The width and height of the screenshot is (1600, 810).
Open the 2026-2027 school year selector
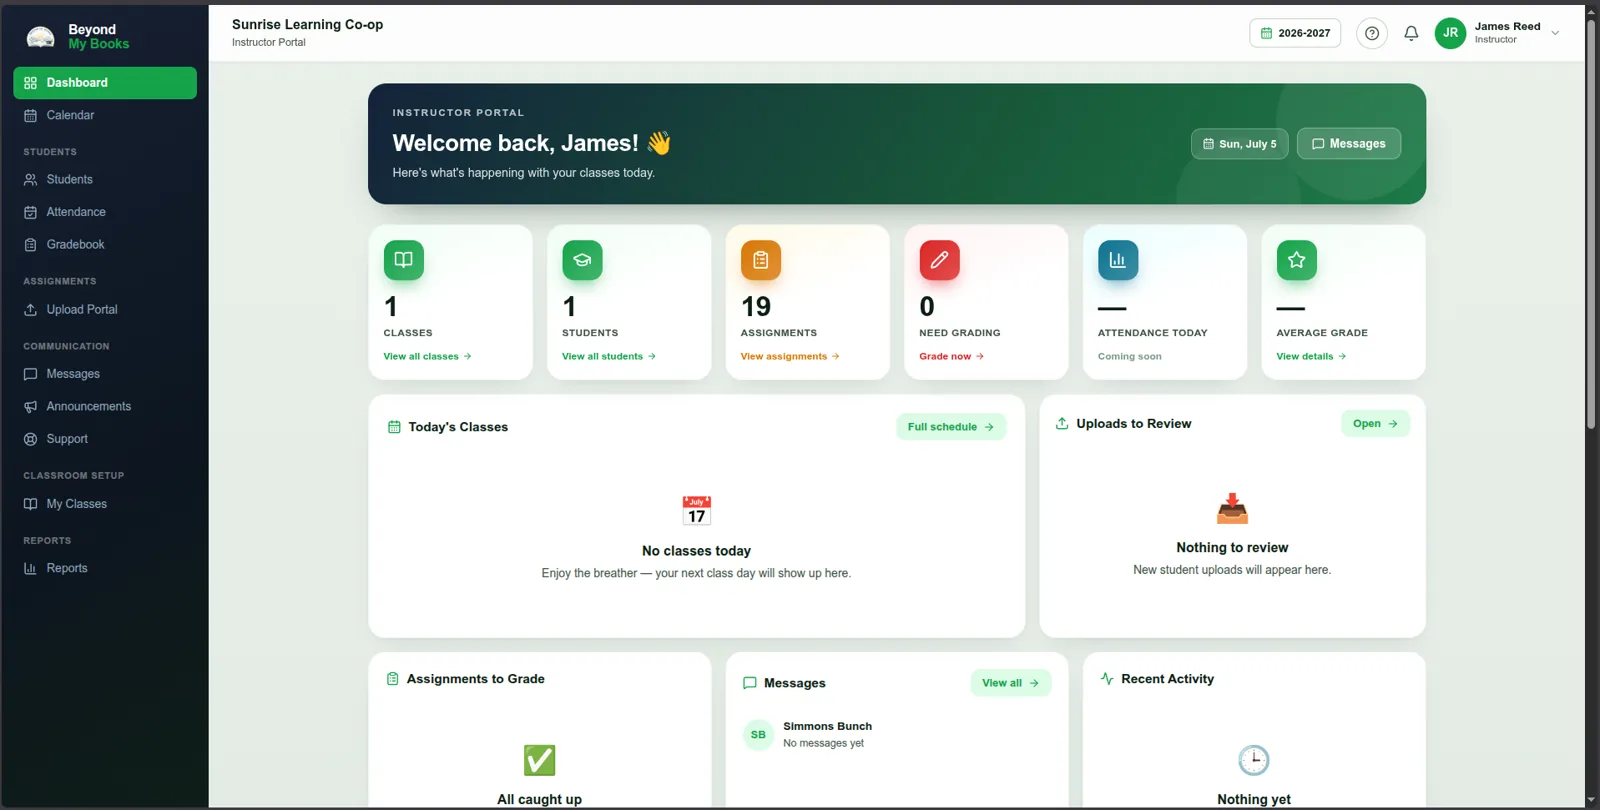pyautogui.click(x=1295, y=33)
